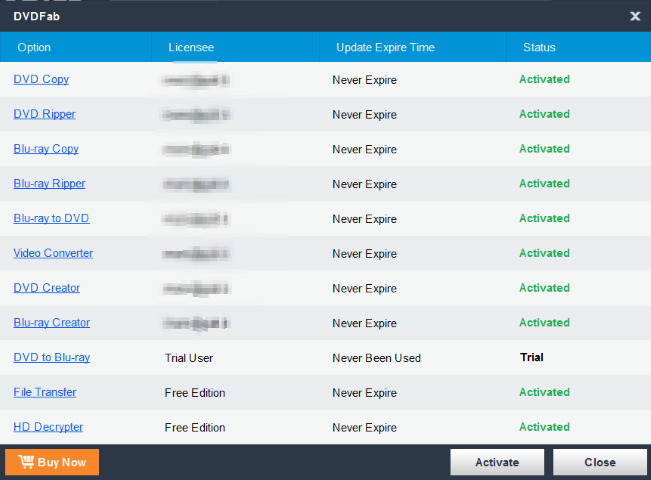The width and height of the screenshot is (651, 480).
Task: Click 'Activated' status in the DVD Creator row
Action: (x=544, y=288)
